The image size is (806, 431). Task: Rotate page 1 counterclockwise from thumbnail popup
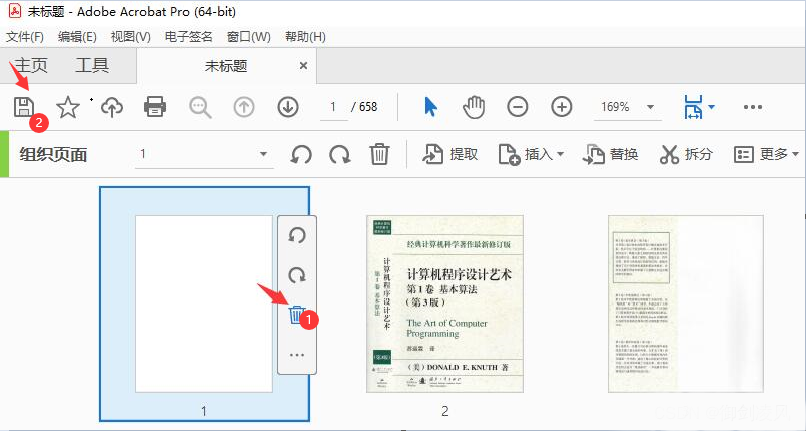pyautogui.click(x=297, y=236)
